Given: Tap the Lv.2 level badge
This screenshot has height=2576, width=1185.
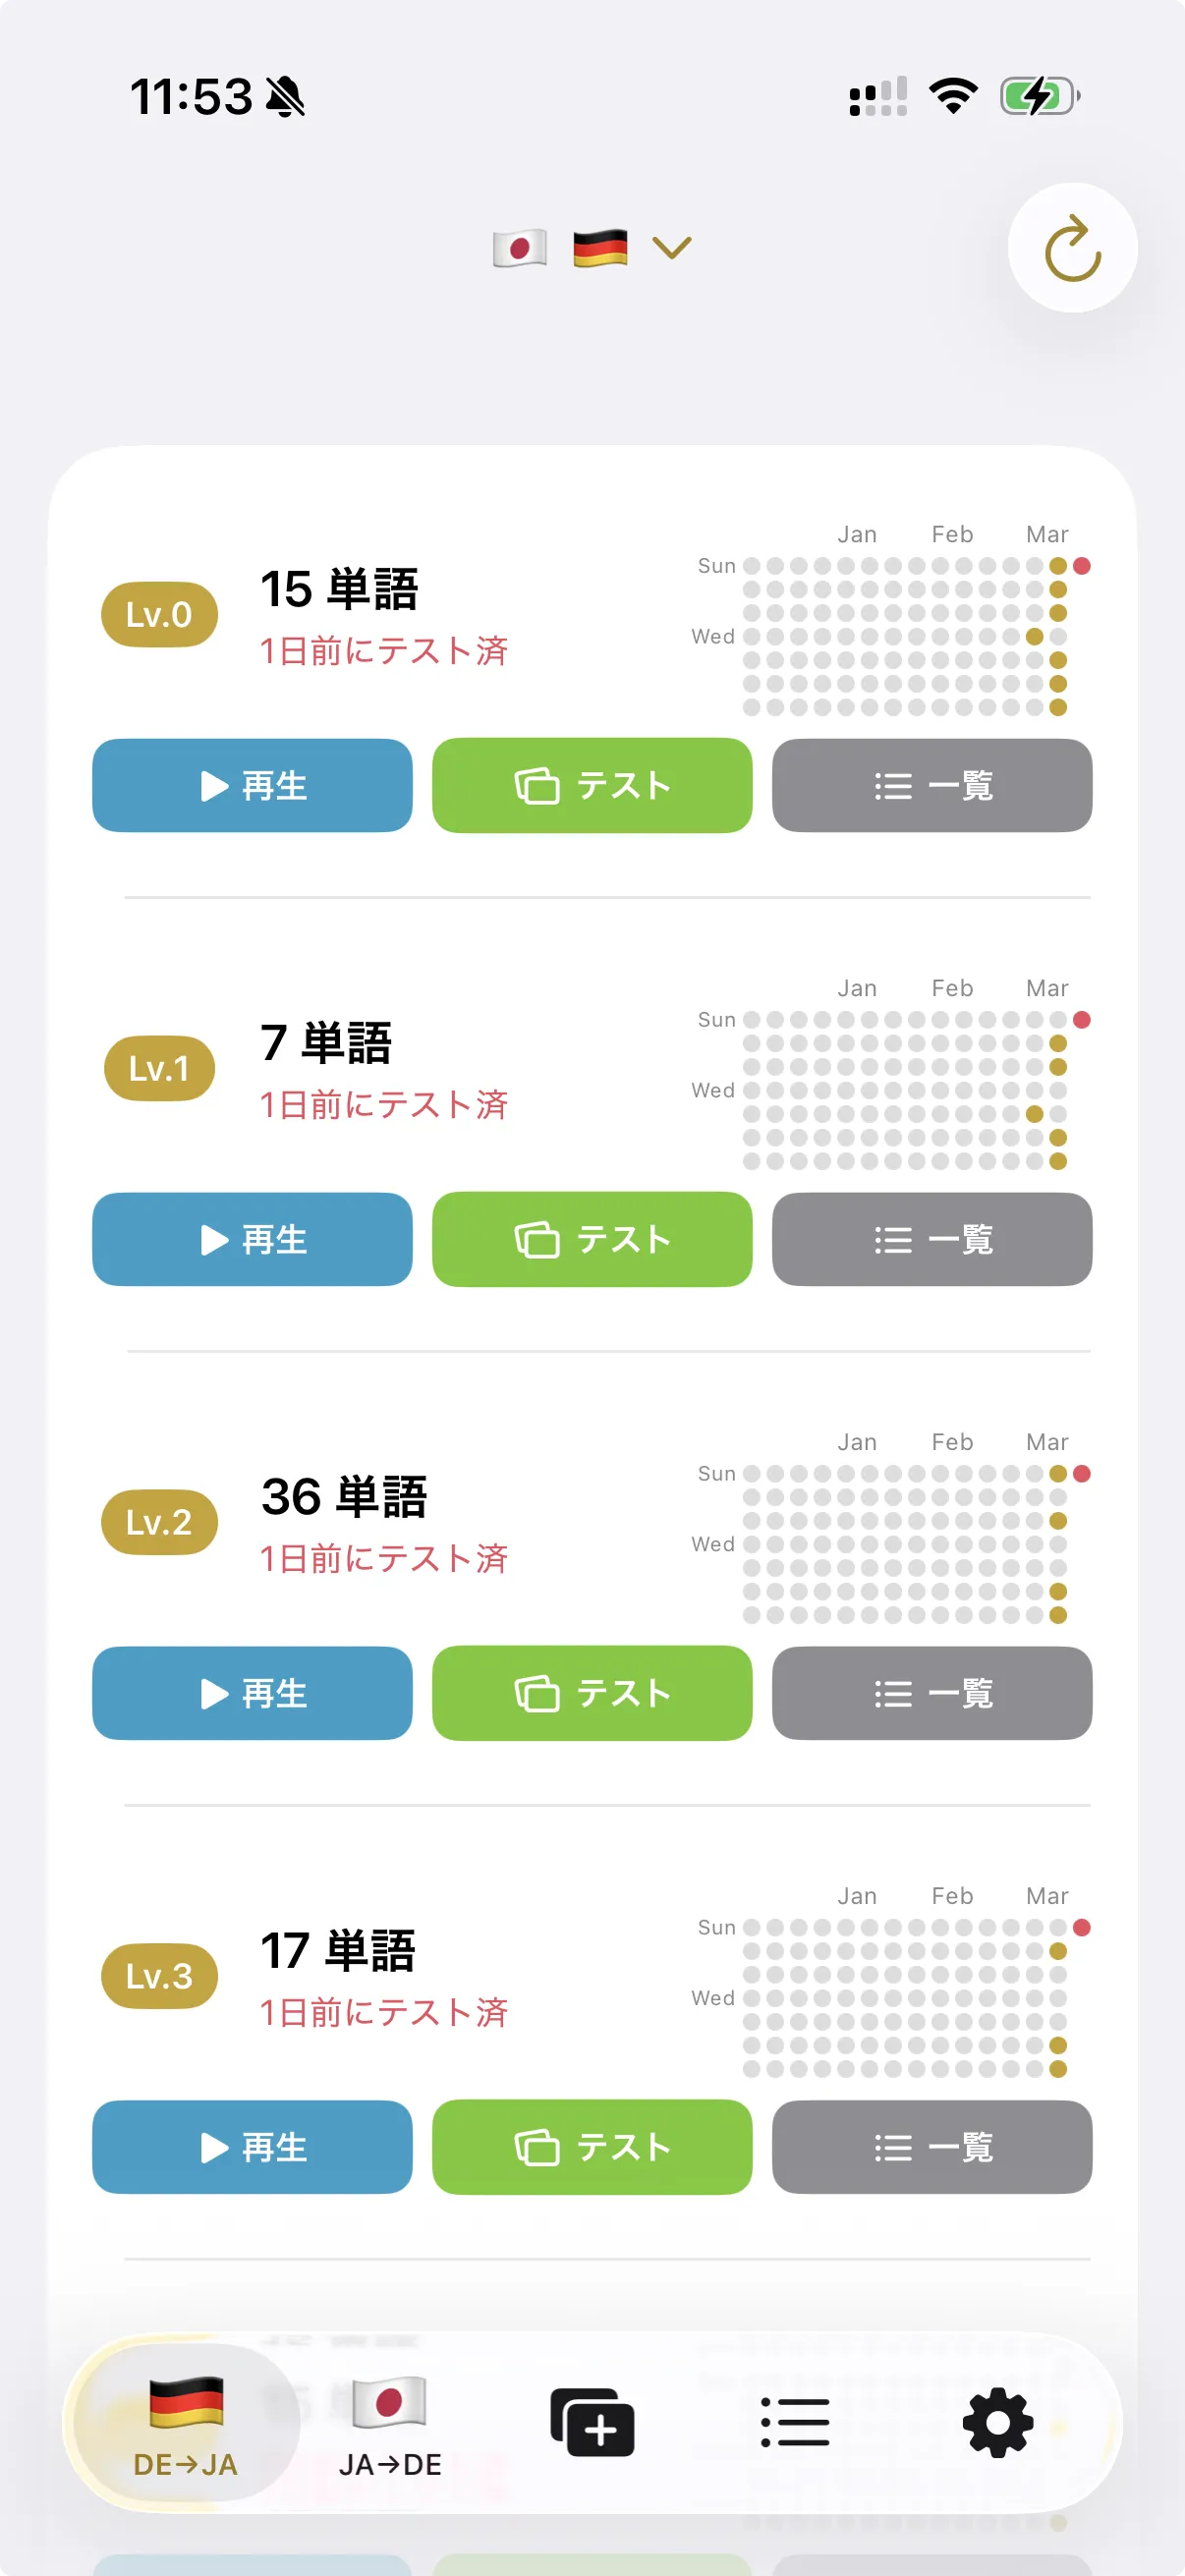Looking at the screenshot, I should (x=159, y=1522).
